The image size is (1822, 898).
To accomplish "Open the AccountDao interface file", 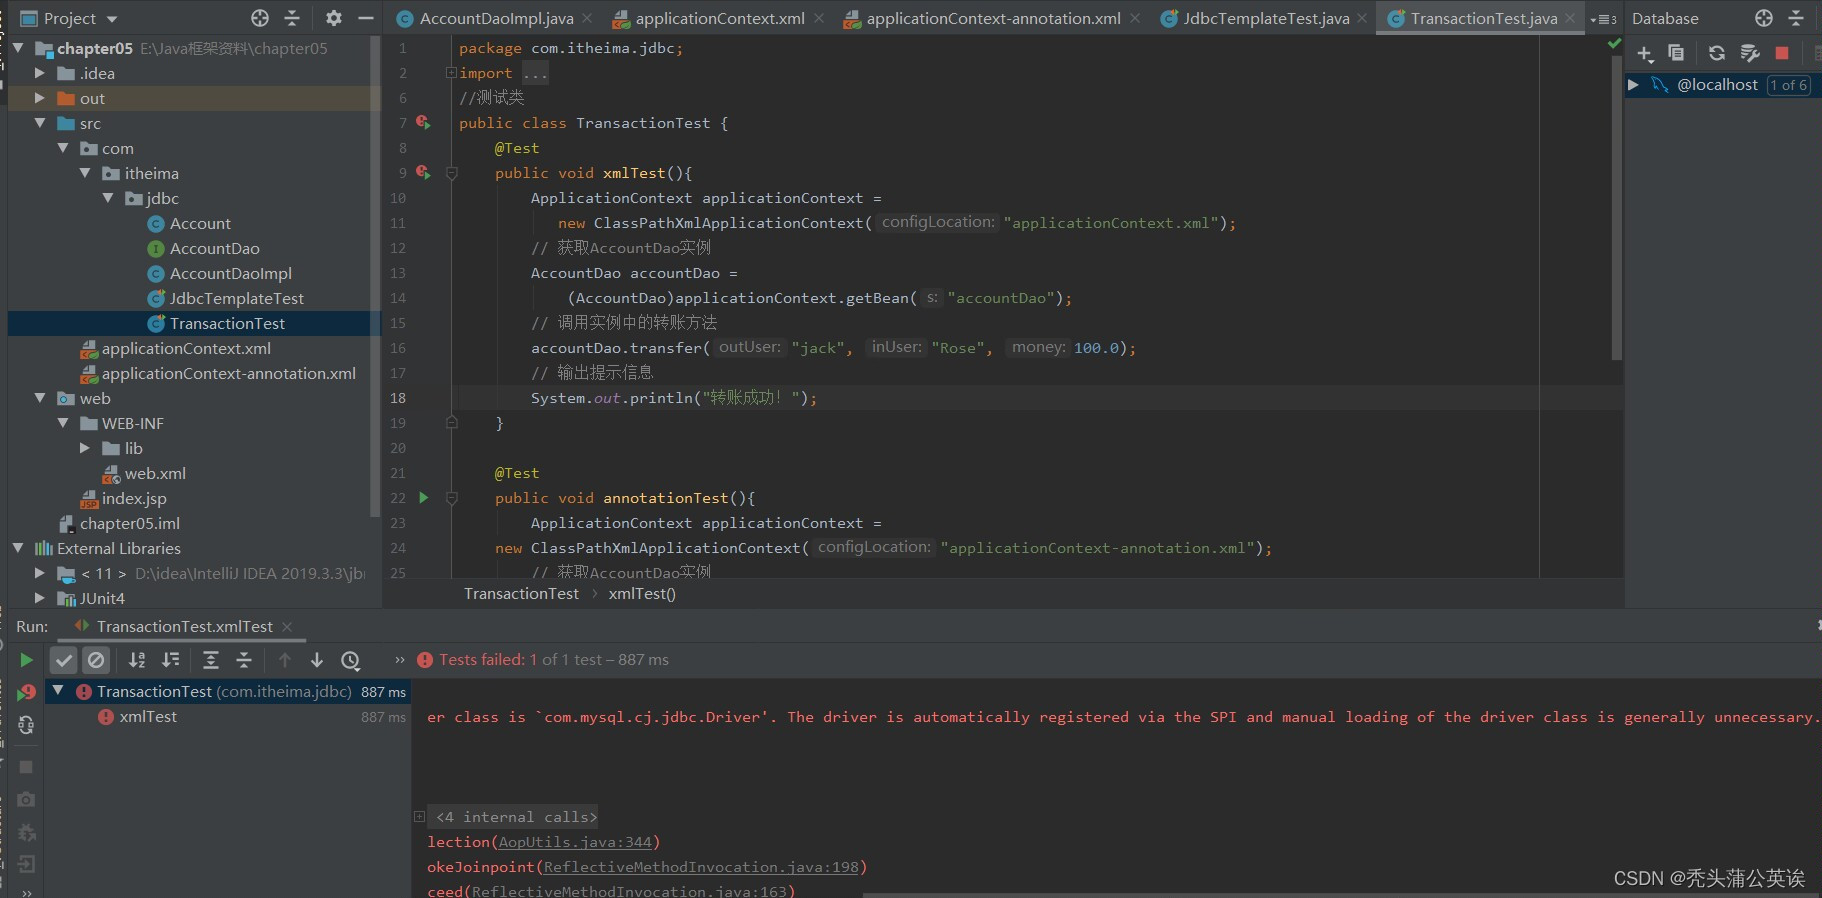I will (x=203, y=248).
